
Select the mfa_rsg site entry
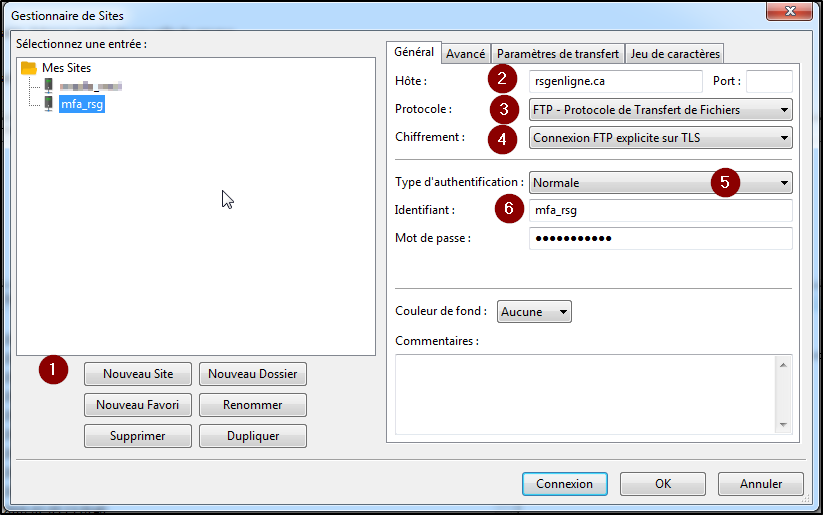[x=81, y=103]
